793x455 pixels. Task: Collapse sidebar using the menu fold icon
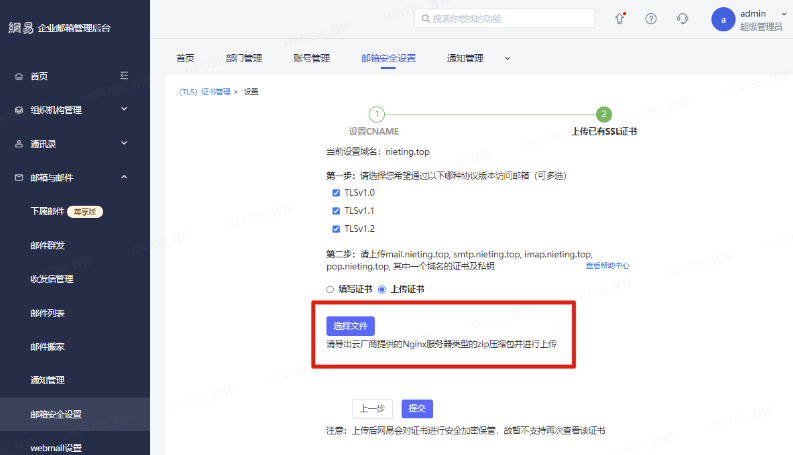[x=124, y=75]
